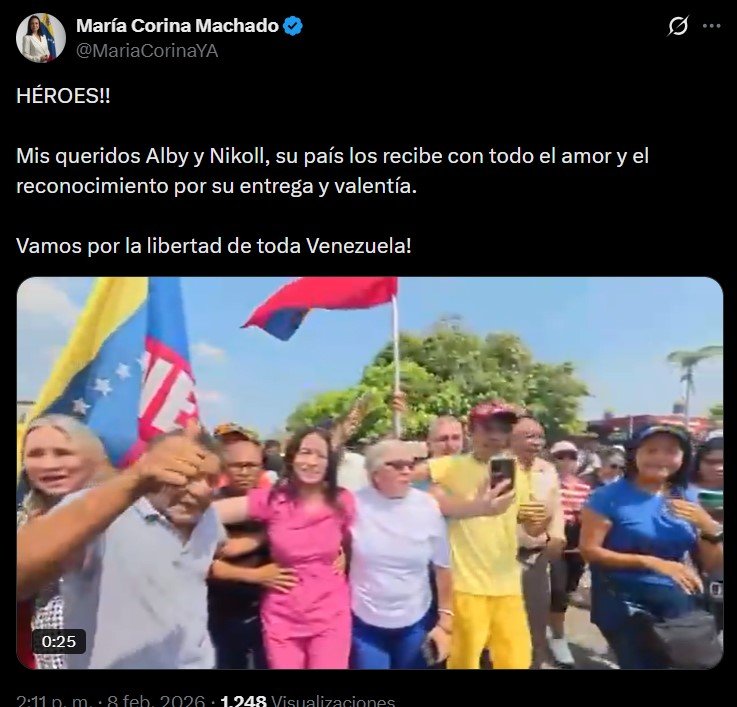Click the line ending valentía
Viewport: 737px width, 707px height.
216,186
